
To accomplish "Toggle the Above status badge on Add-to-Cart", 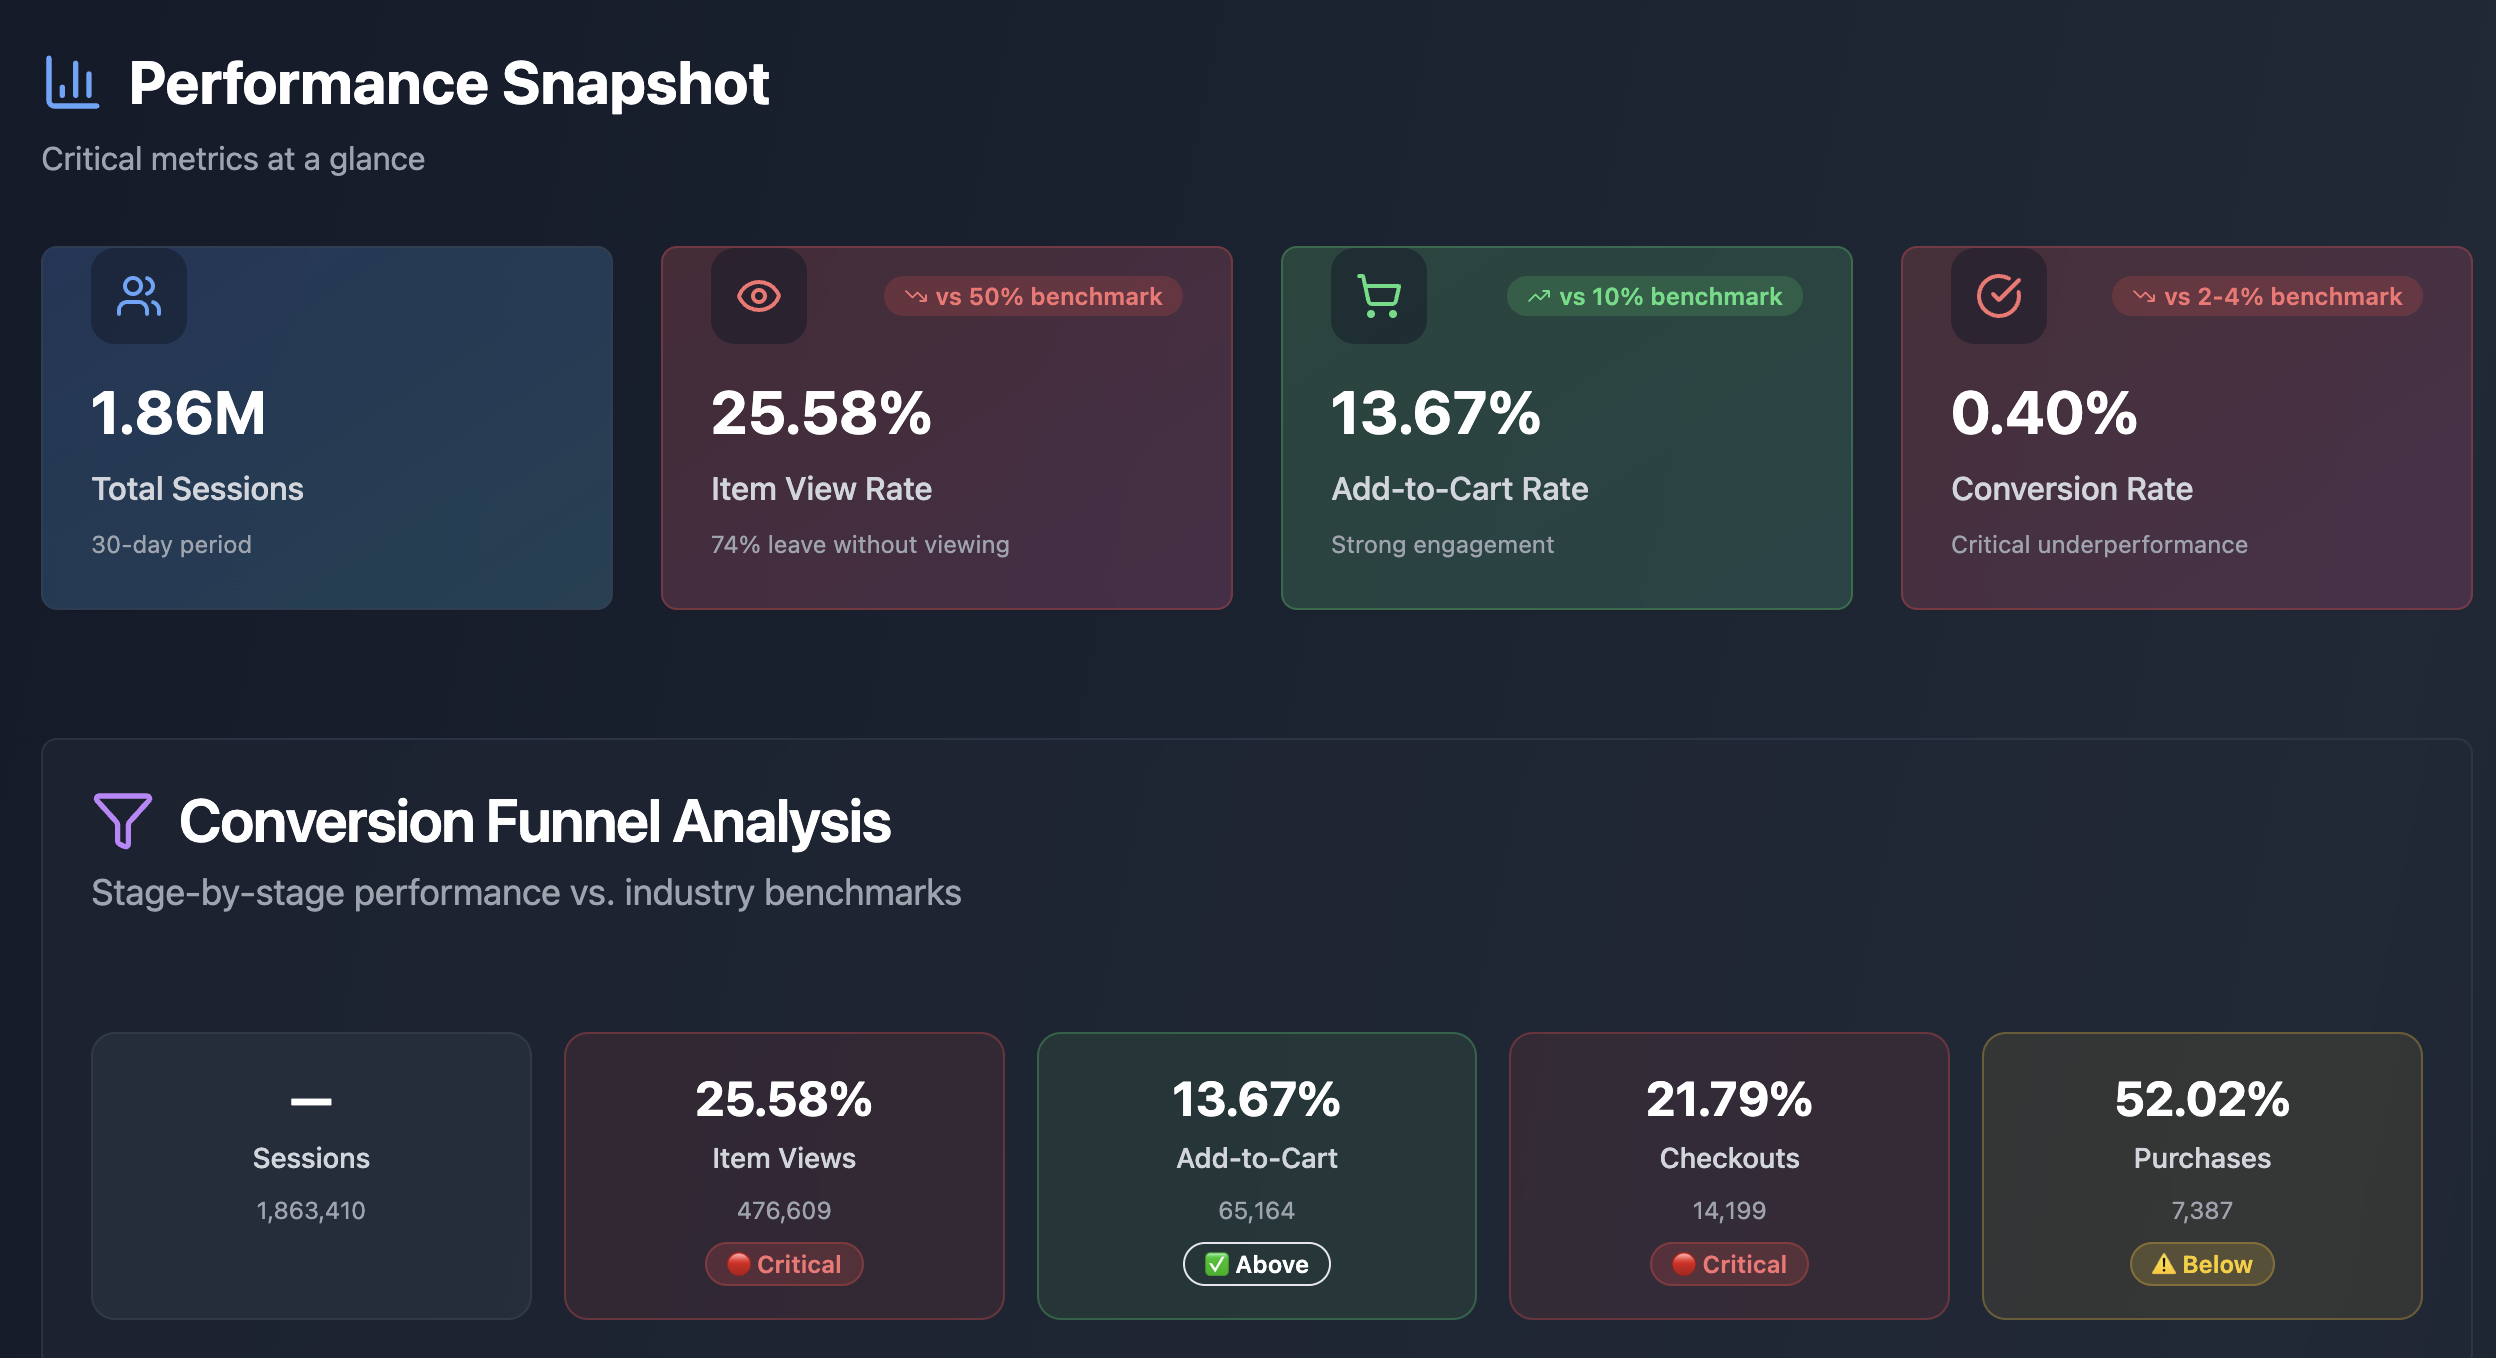I will (x=1256, y=1264).
